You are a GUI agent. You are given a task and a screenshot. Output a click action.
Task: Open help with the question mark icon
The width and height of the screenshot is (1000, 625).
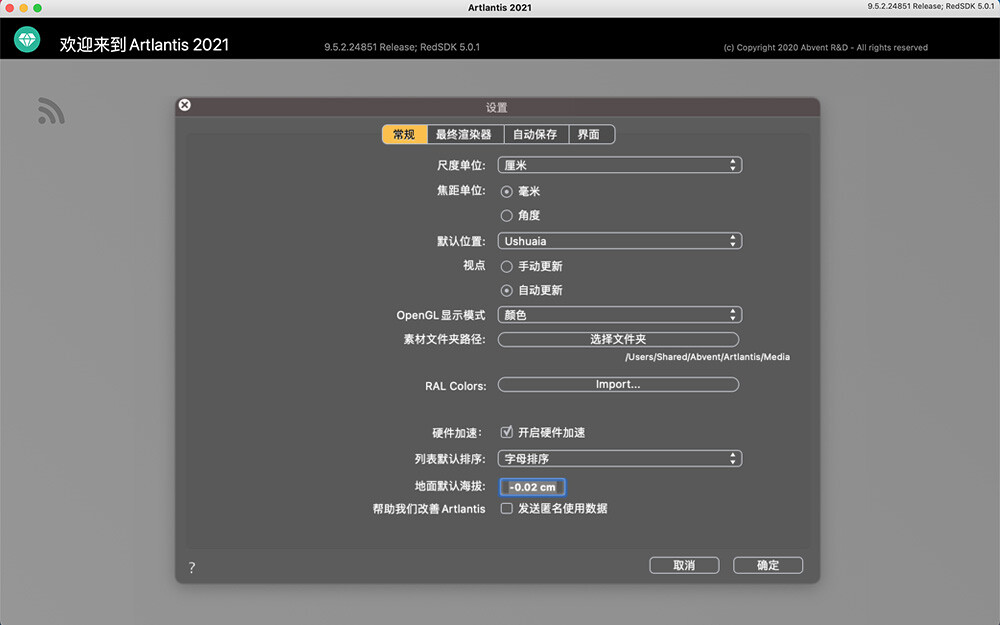pyautogui.click(x=192, y=567)
